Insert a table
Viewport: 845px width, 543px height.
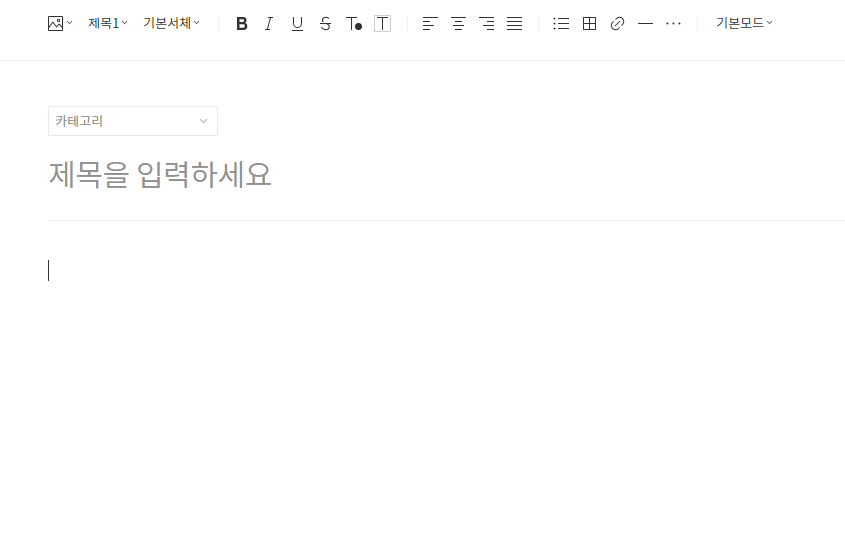[590, 24]
